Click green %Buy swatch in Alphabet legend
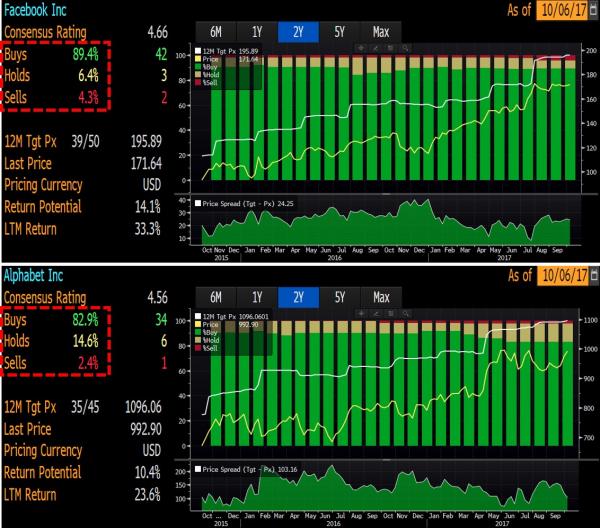 [198, 332]
